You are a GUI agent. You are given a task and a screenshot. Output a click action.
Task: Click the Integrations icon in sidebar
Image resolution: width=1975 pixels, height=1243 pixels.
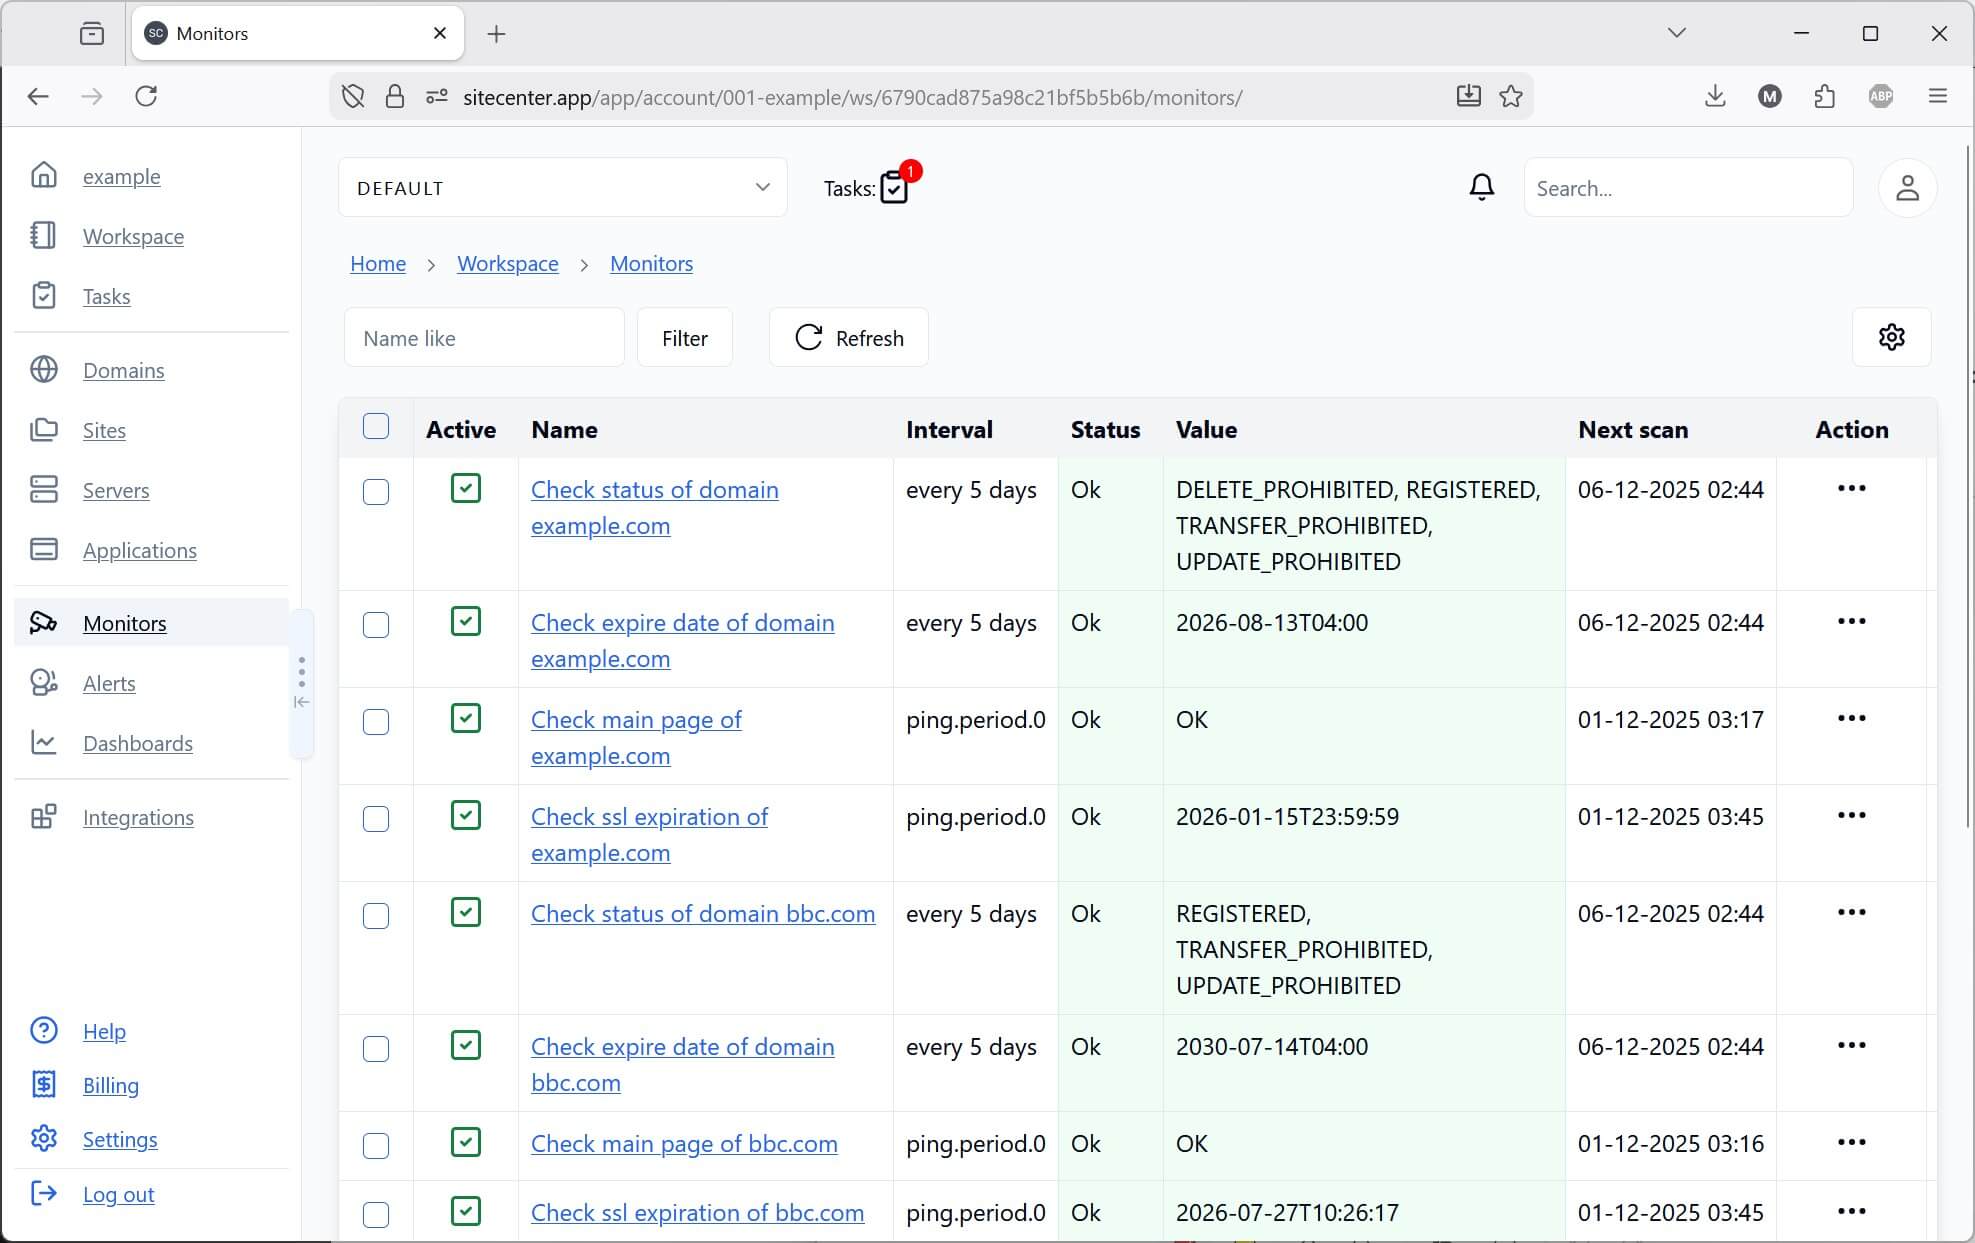44,817
